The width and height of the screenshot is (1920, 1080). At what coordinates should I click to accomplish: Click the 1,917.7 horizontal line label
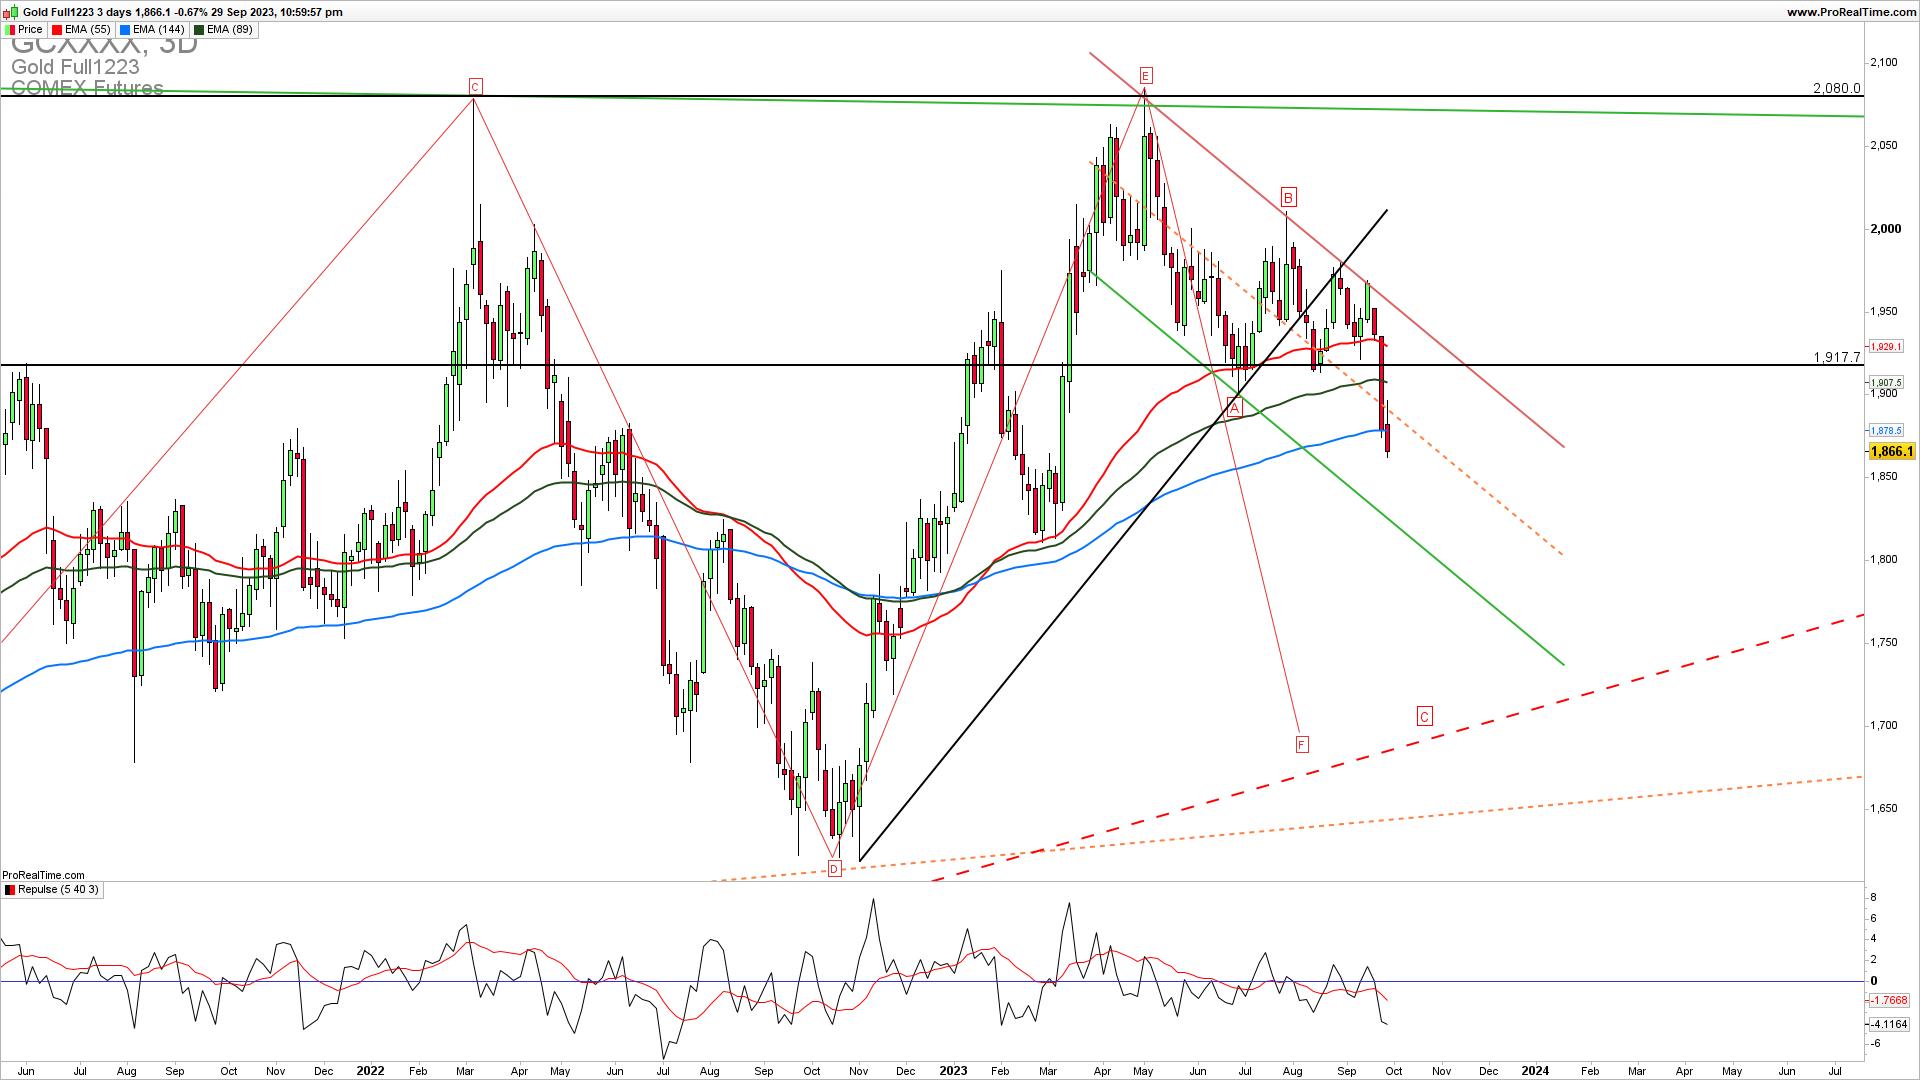tap(1837, 357)
